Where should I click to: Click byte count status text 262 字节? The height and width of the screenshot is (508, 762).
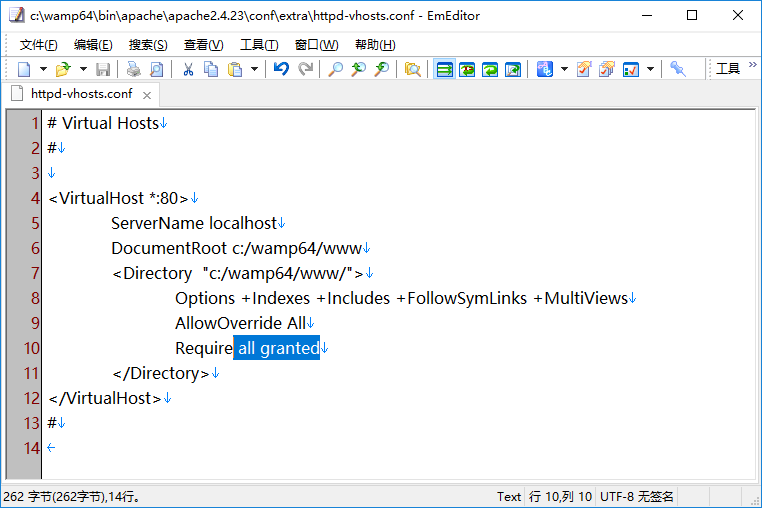(x=72, y=497)
